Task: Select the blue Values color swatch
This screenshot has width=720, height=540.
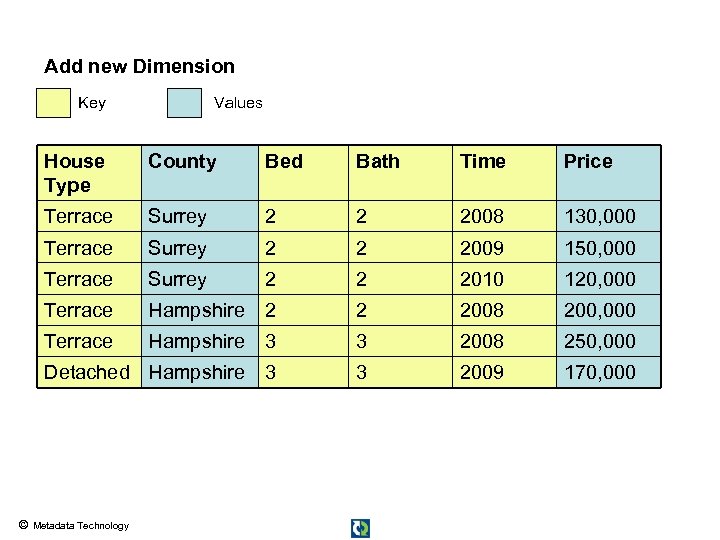Action: point(184,103)
